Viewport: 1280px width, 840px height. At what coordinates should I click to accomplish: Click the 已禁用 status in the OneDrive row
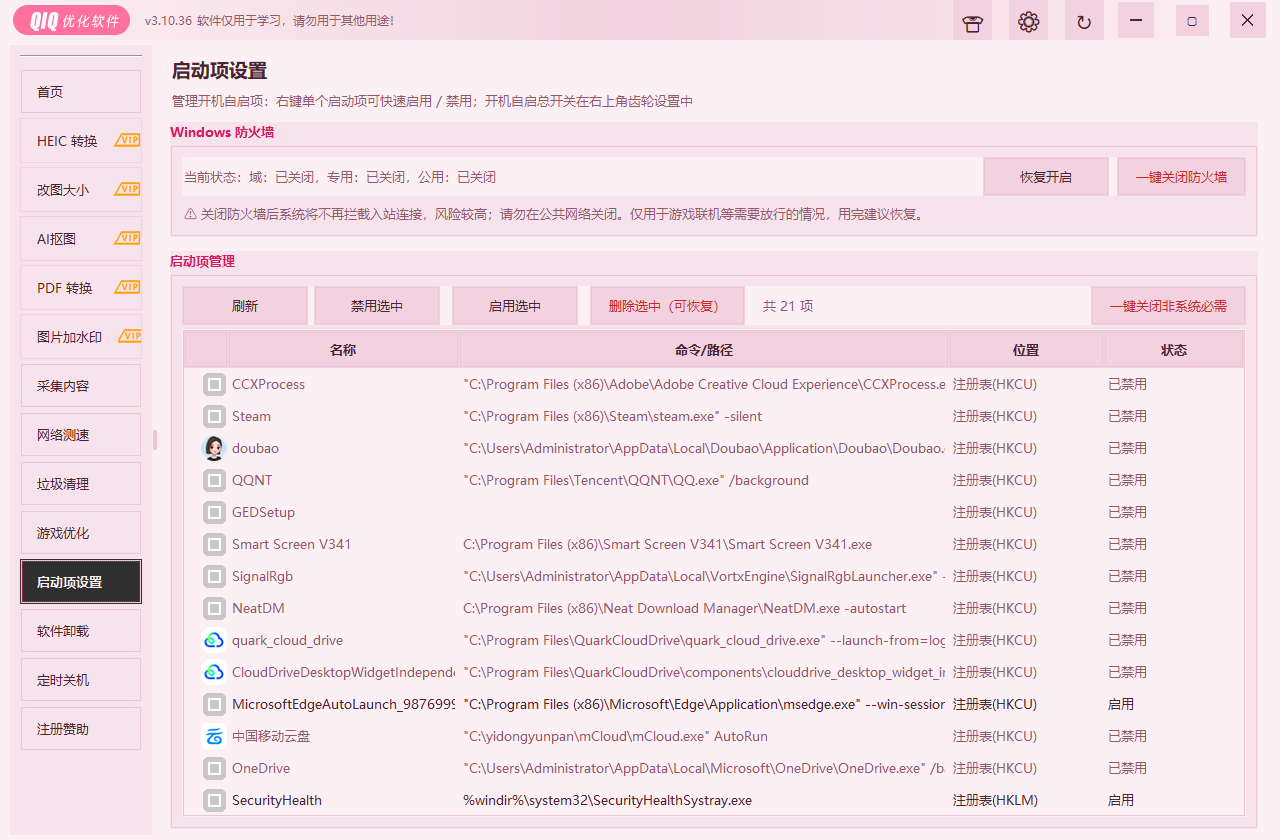[x=1127, y=768]
